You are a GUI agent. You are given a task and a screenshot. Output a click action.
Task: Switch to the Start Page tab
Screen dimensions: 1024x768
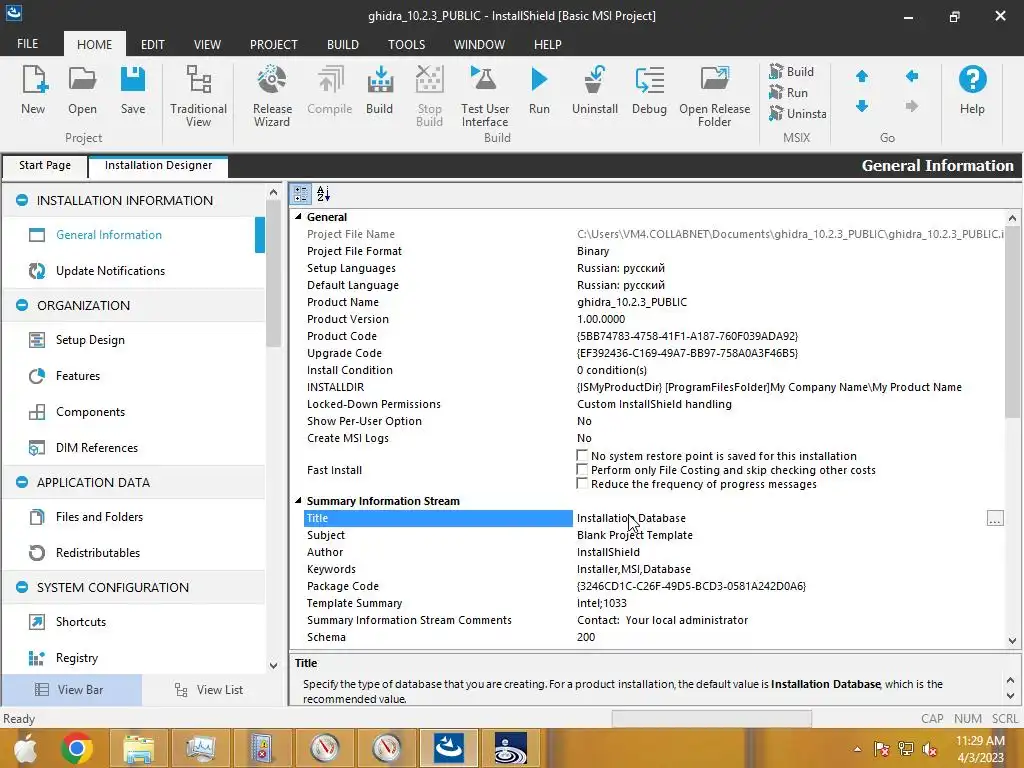[44, 166]
